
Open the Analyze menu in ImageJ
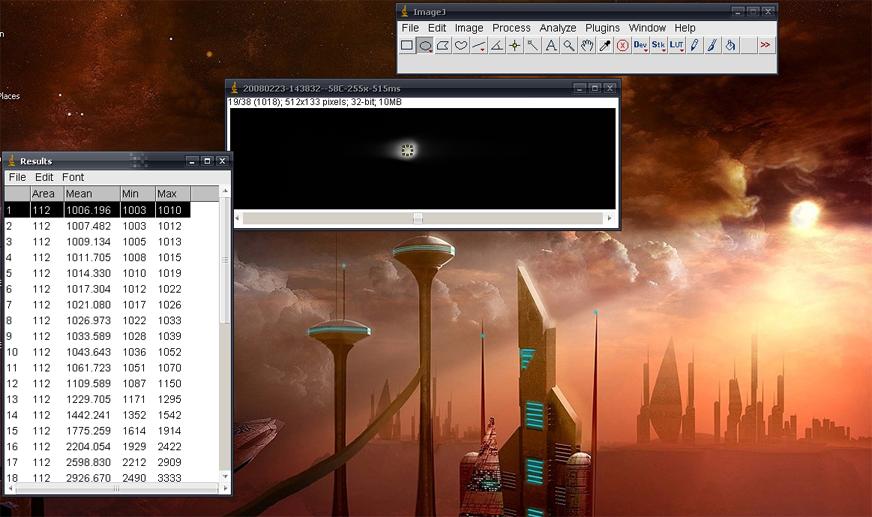[558, 28]
